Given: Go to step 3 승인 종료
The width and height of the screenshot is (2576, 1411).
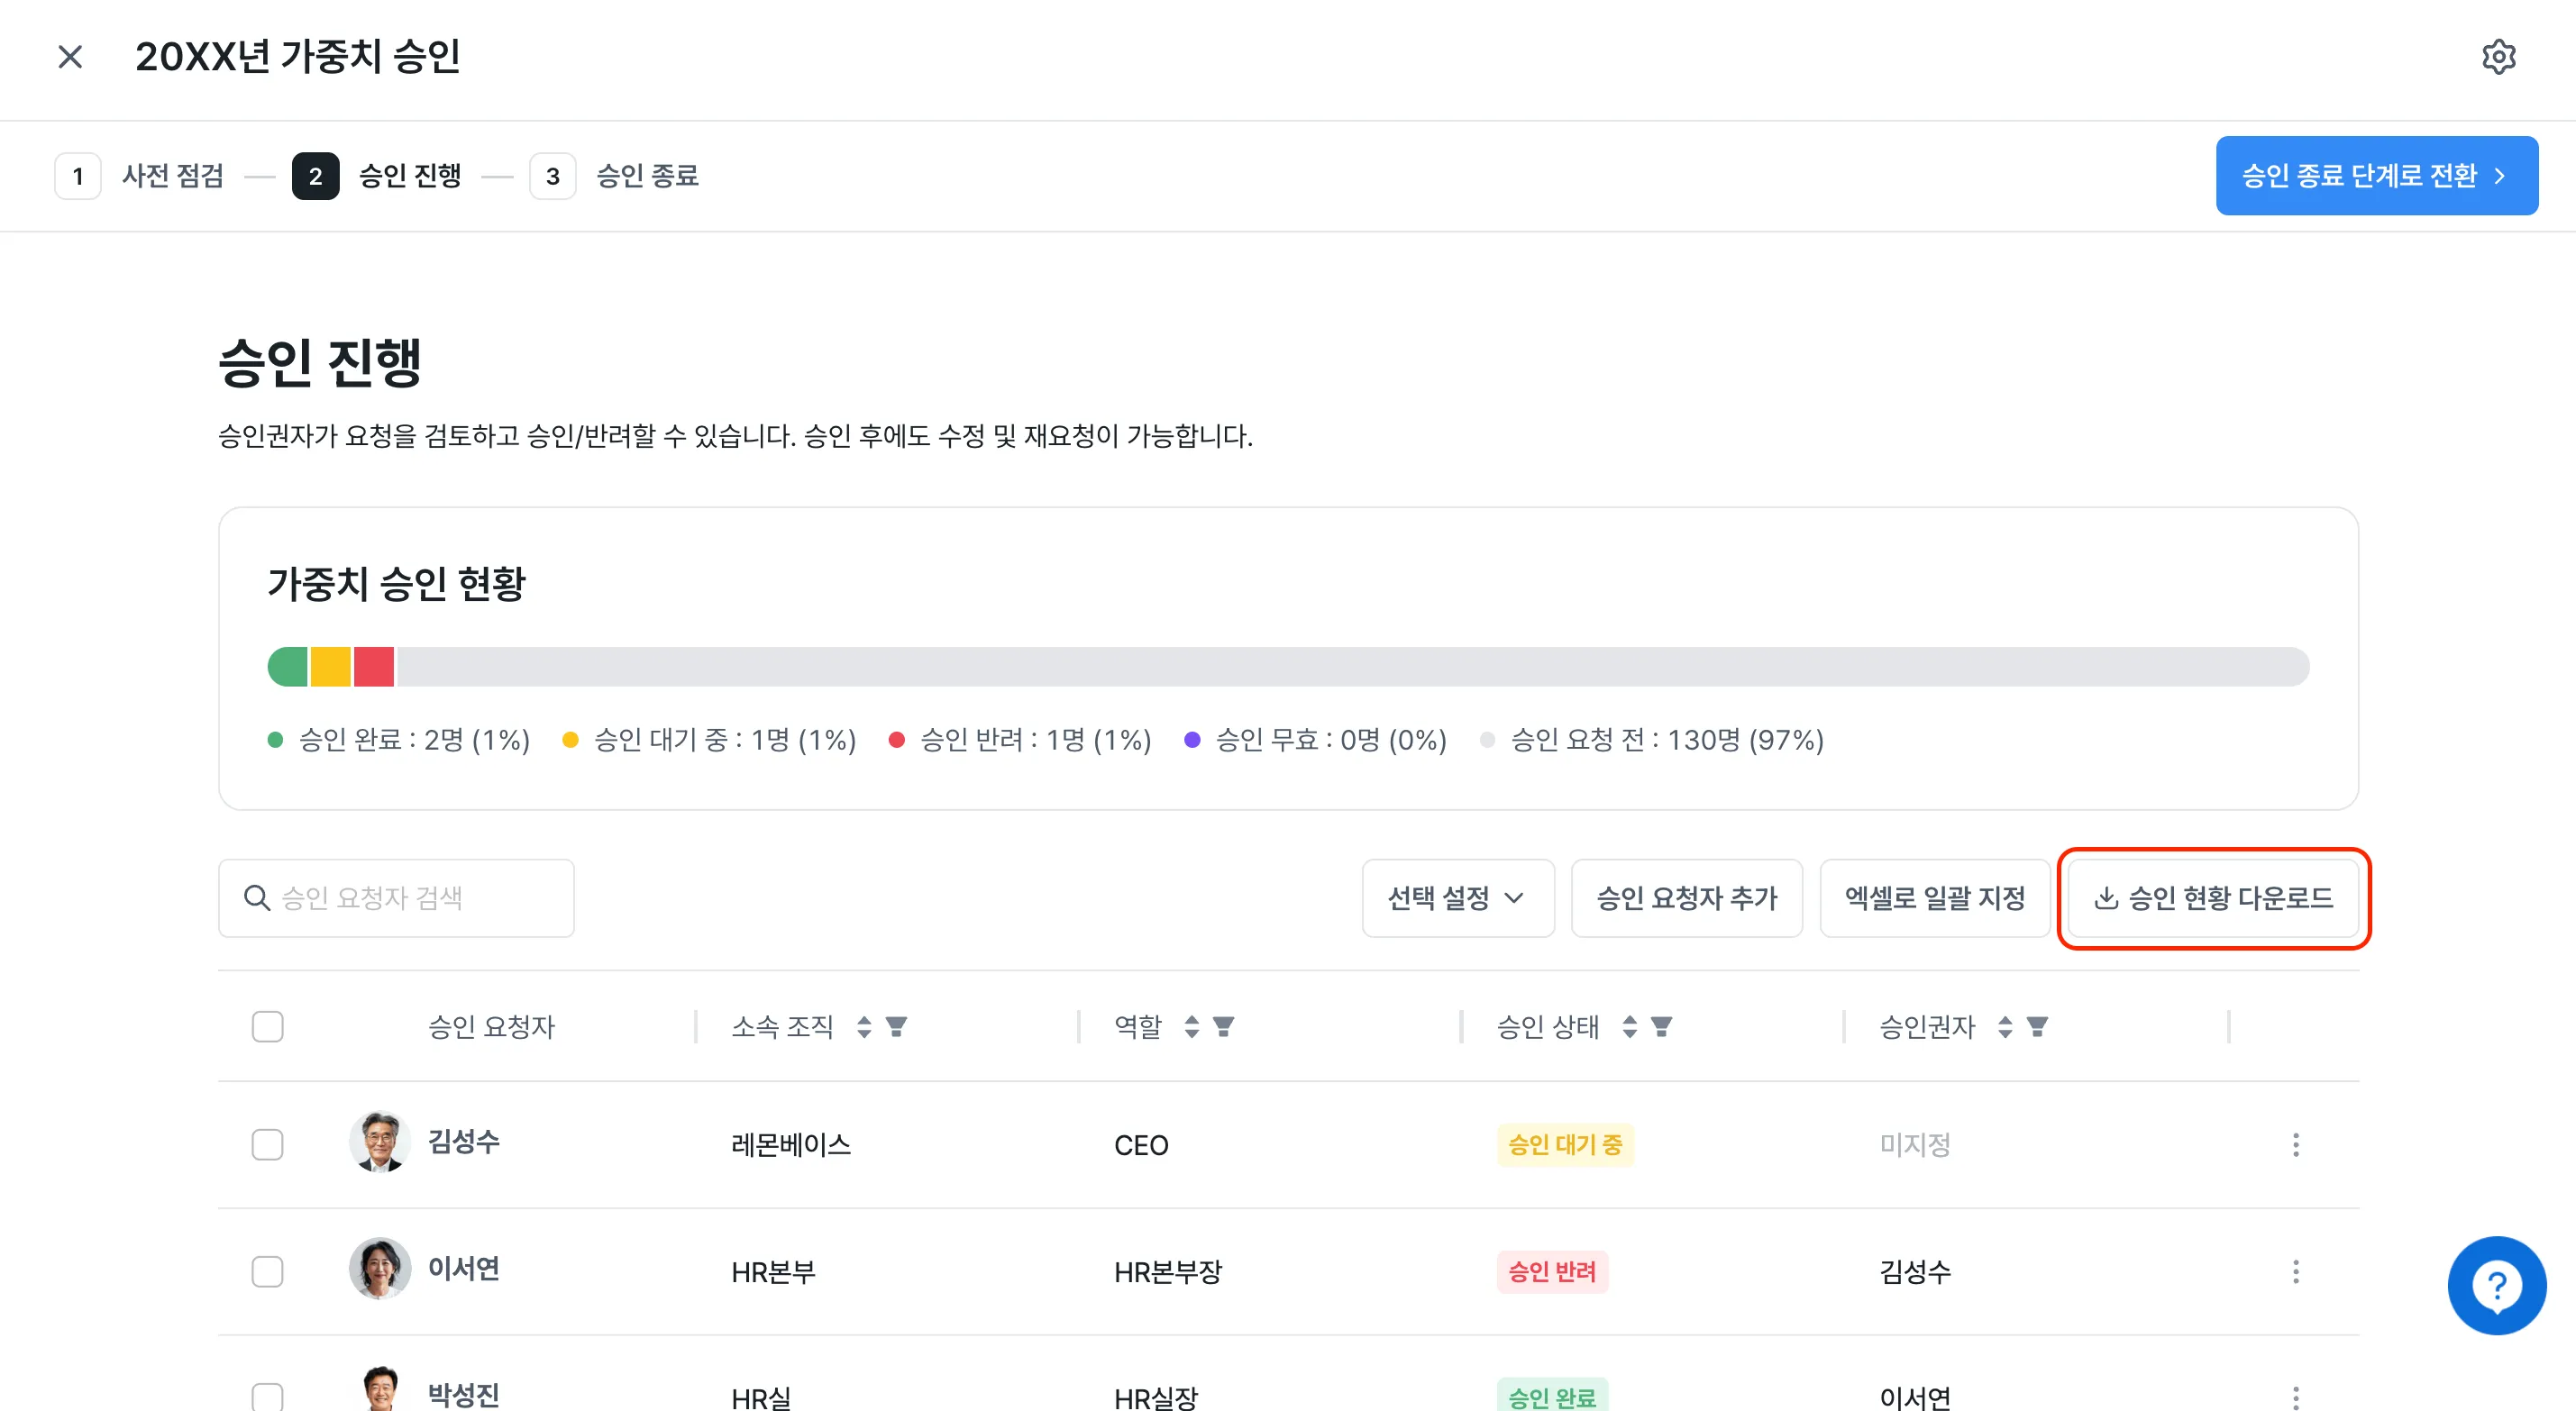Looking at the screenshot, I should click(614, 176).
